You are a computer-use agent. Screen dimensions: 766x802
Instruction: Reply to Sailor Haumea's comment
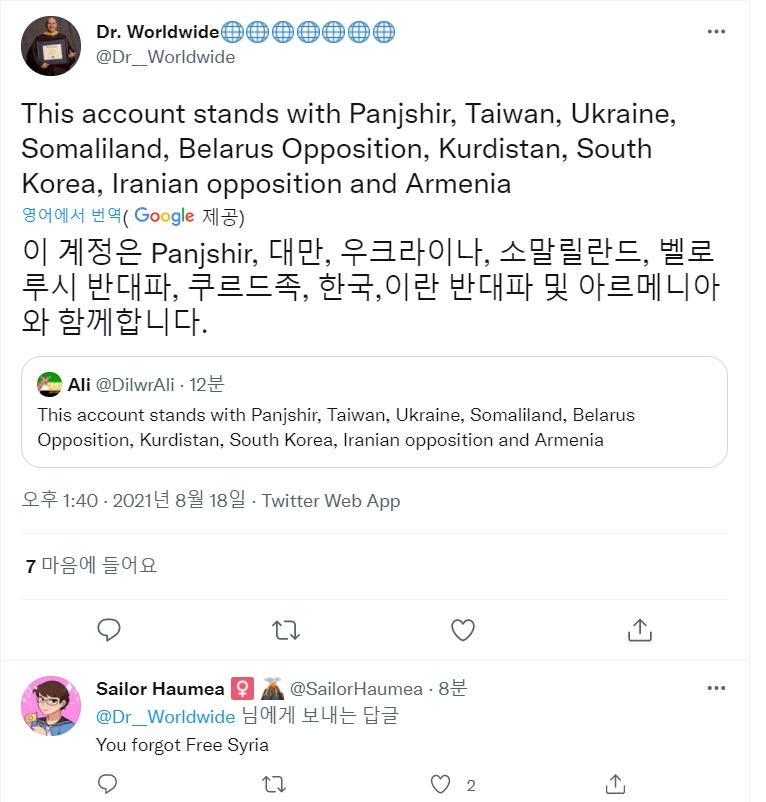pyautogui.click(x=109, y=782)
